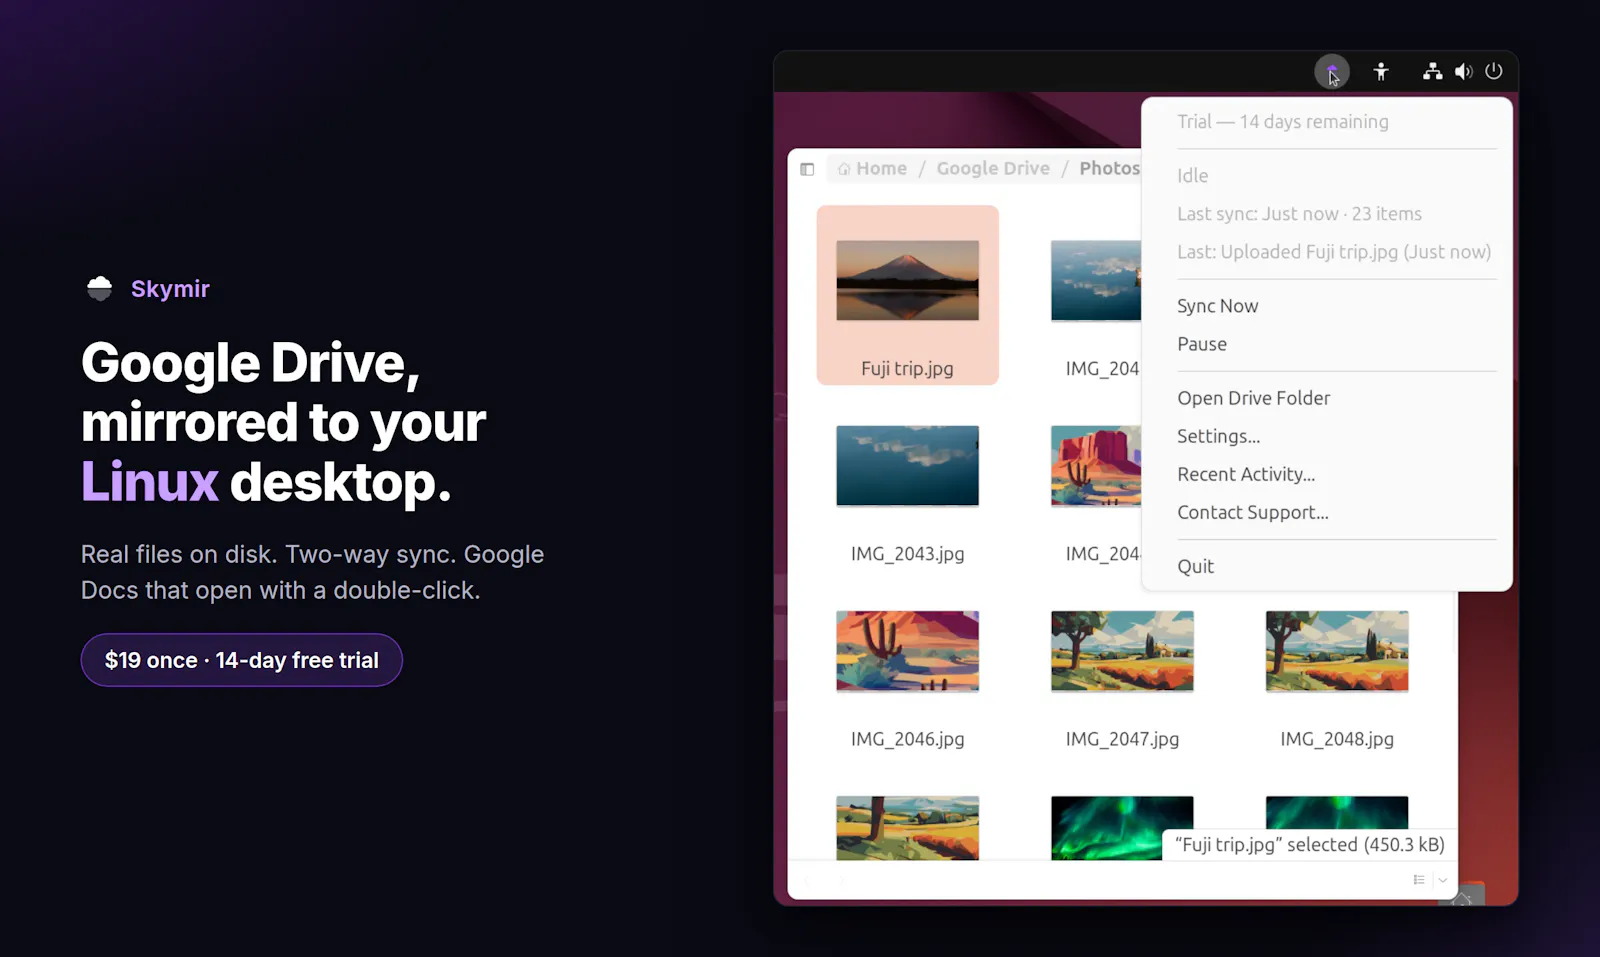Click "Last: Uploaded Fuji trip.jpg (Just now)"
The image size is (1600, 957).
click(x=1334, y=252)
